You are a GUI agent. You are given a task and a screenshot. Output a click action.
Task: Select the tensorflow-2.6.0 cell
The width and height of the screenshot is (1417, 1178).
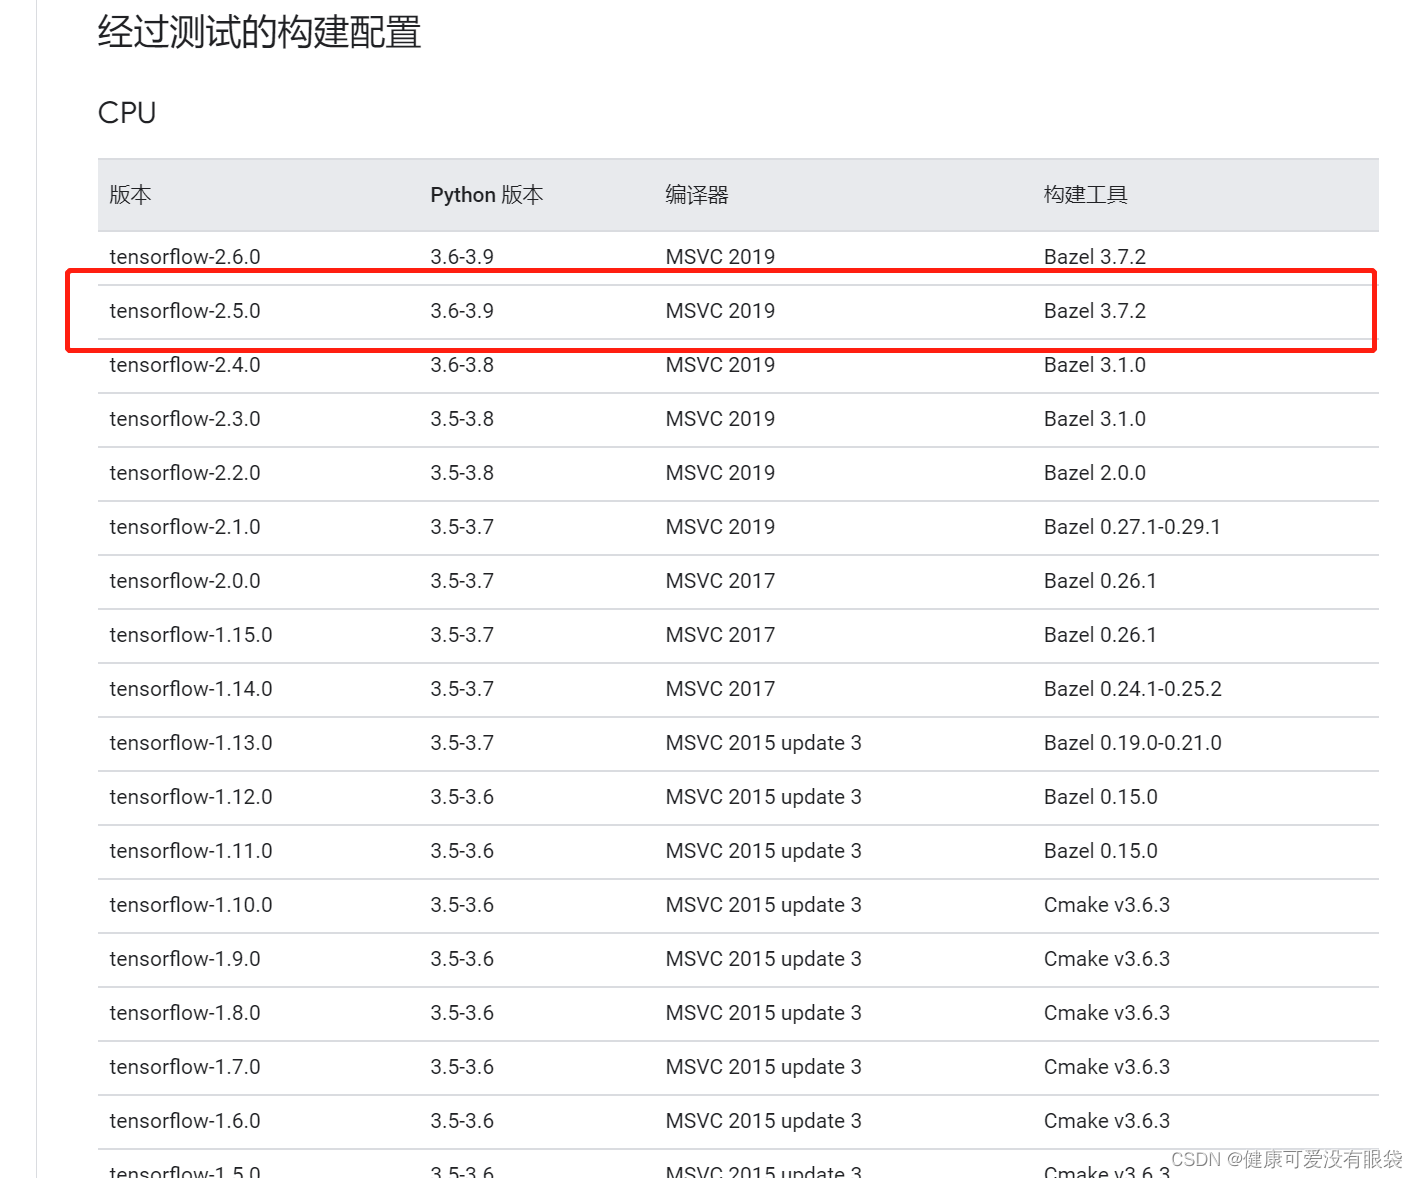click(185, 257)
